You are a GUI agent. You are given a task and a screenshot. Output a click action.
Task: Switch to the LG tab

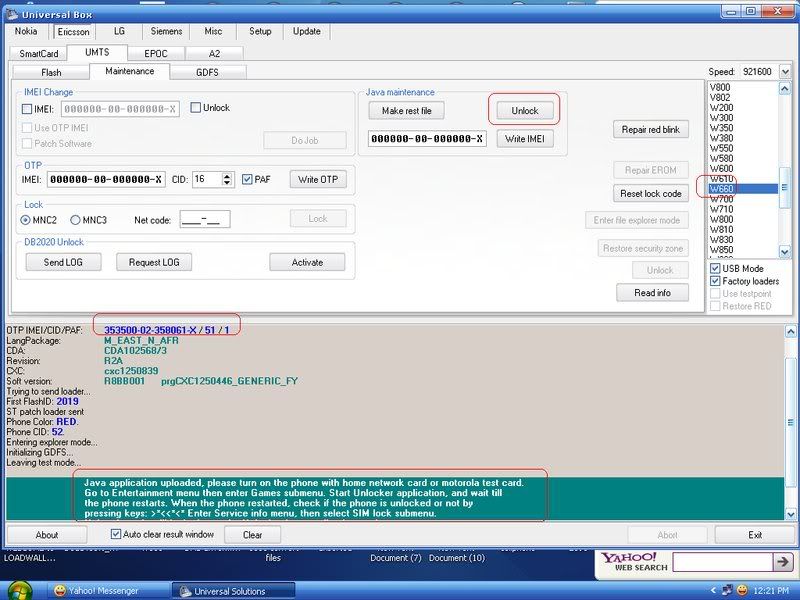click(119, 31)
